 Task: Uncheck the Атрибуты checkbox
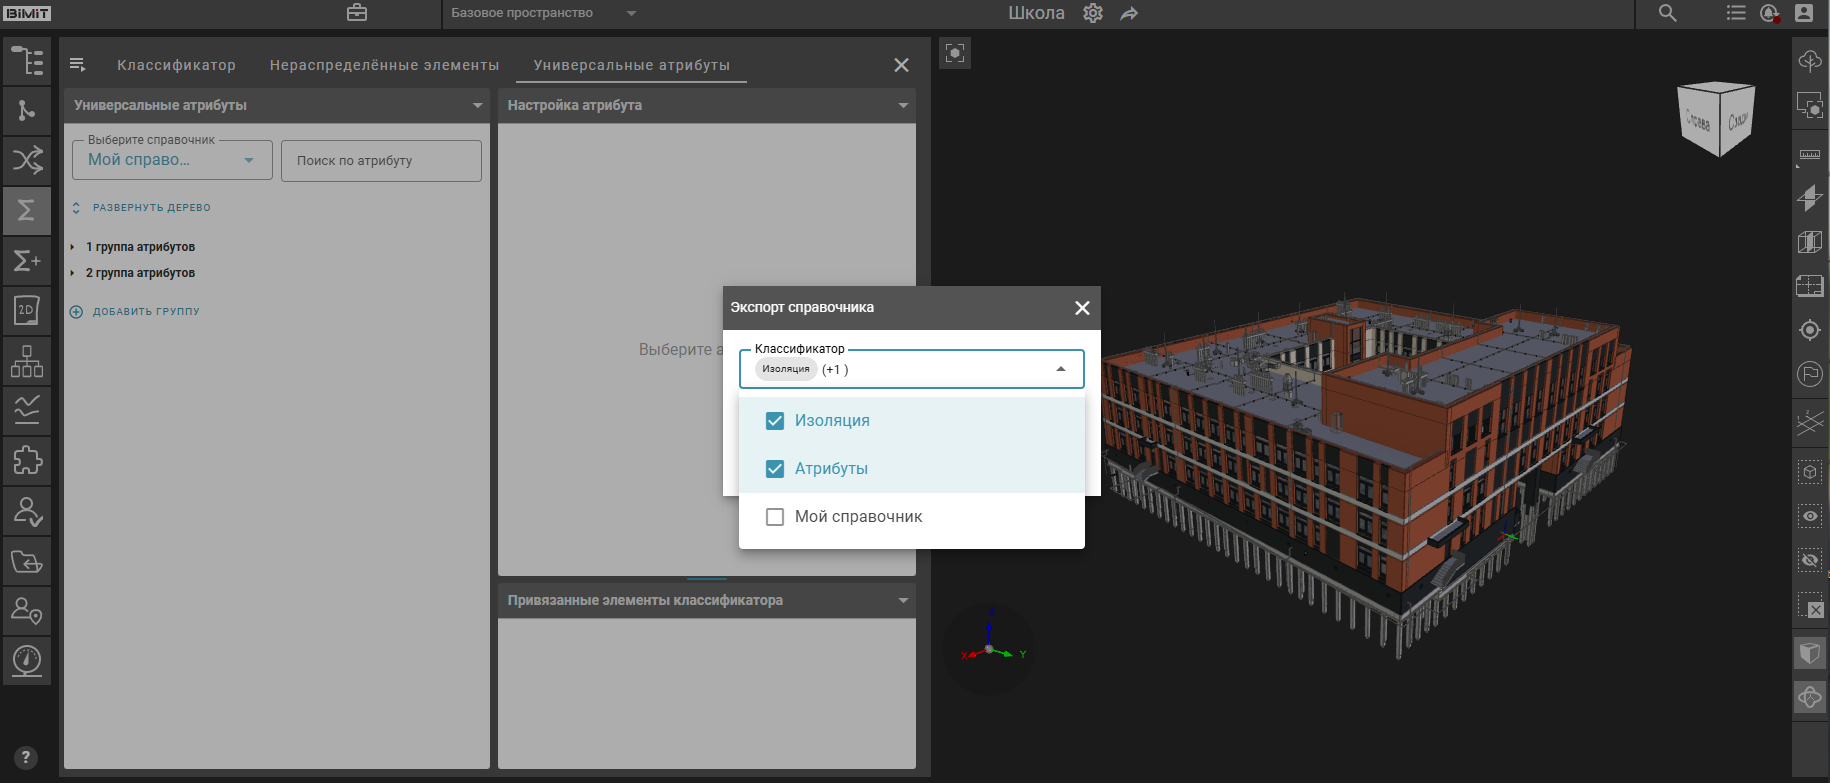[775, 469]
